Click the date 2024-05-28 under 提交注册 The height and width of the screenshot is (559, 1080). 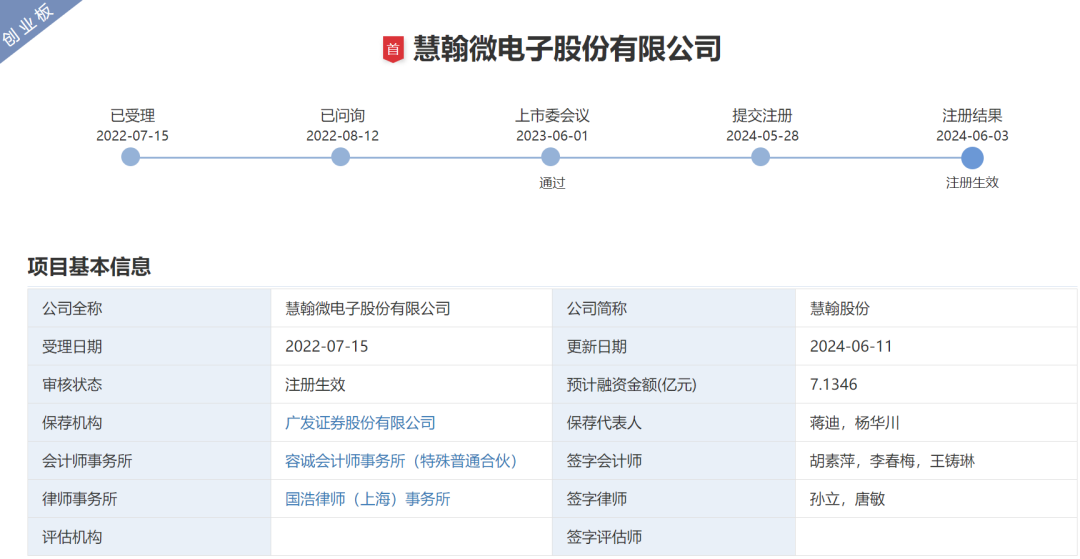click(x=762, y=136)
